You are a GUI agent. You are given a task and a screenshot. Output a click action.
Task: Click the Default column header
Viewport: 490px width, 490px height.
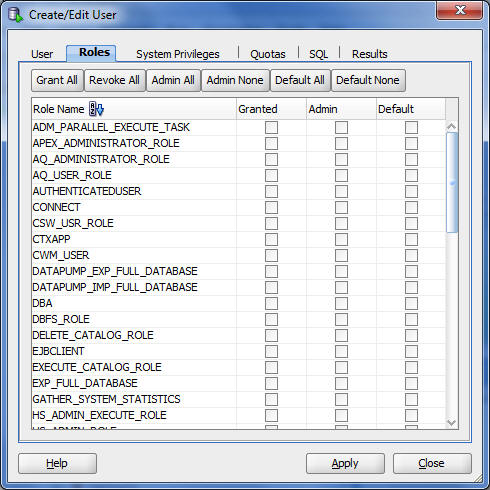point(411,109)
